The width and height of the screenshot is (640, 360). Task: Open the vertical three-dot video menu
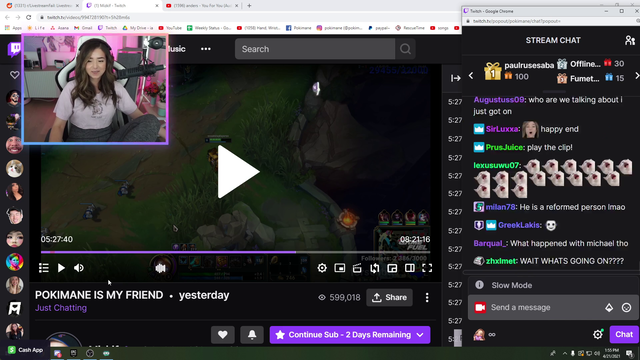point(427,298)
